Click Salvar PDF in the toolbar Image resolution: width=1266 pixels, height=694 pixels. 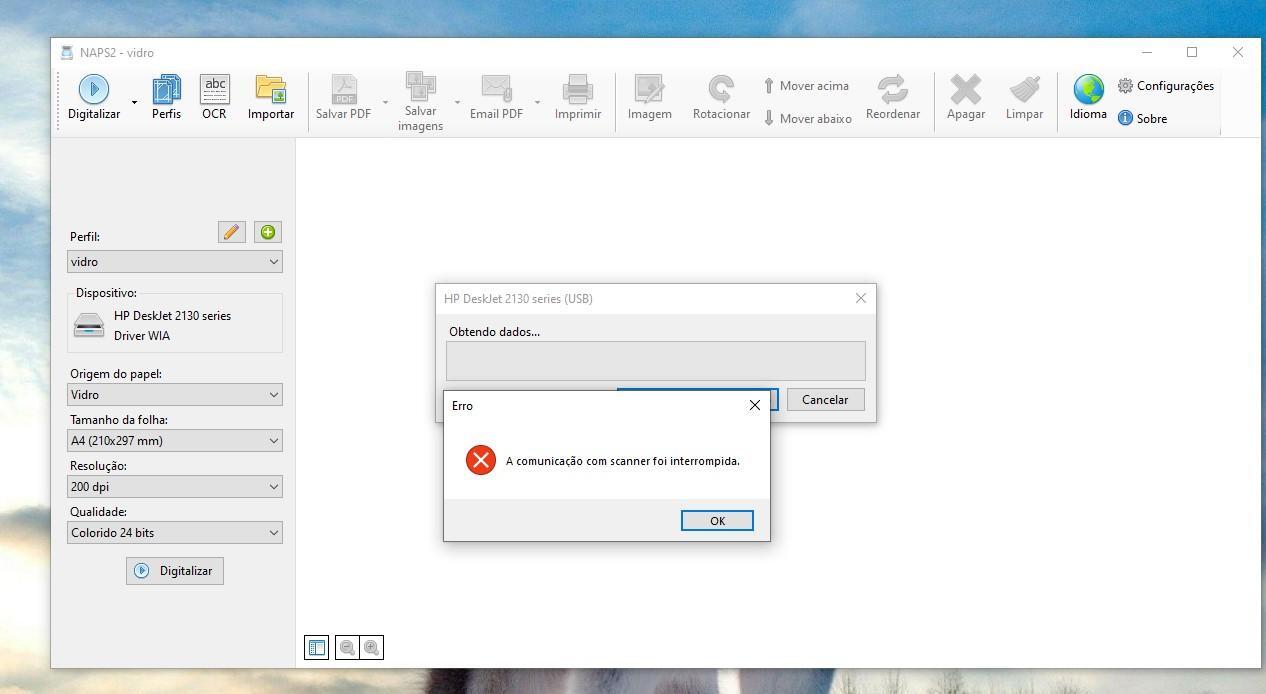[343, 98]
